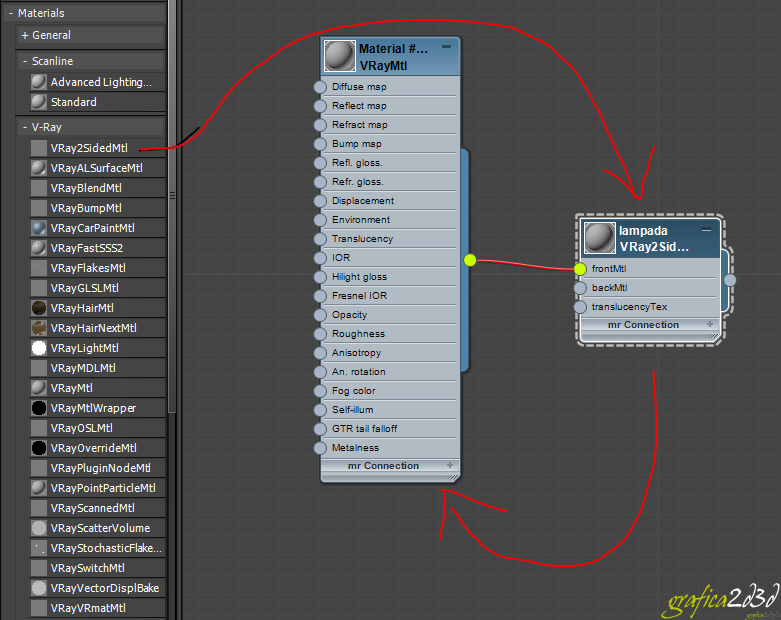Click the Opacity input socket
This screenshot has height=620, width=781.
tap(320, 315)
